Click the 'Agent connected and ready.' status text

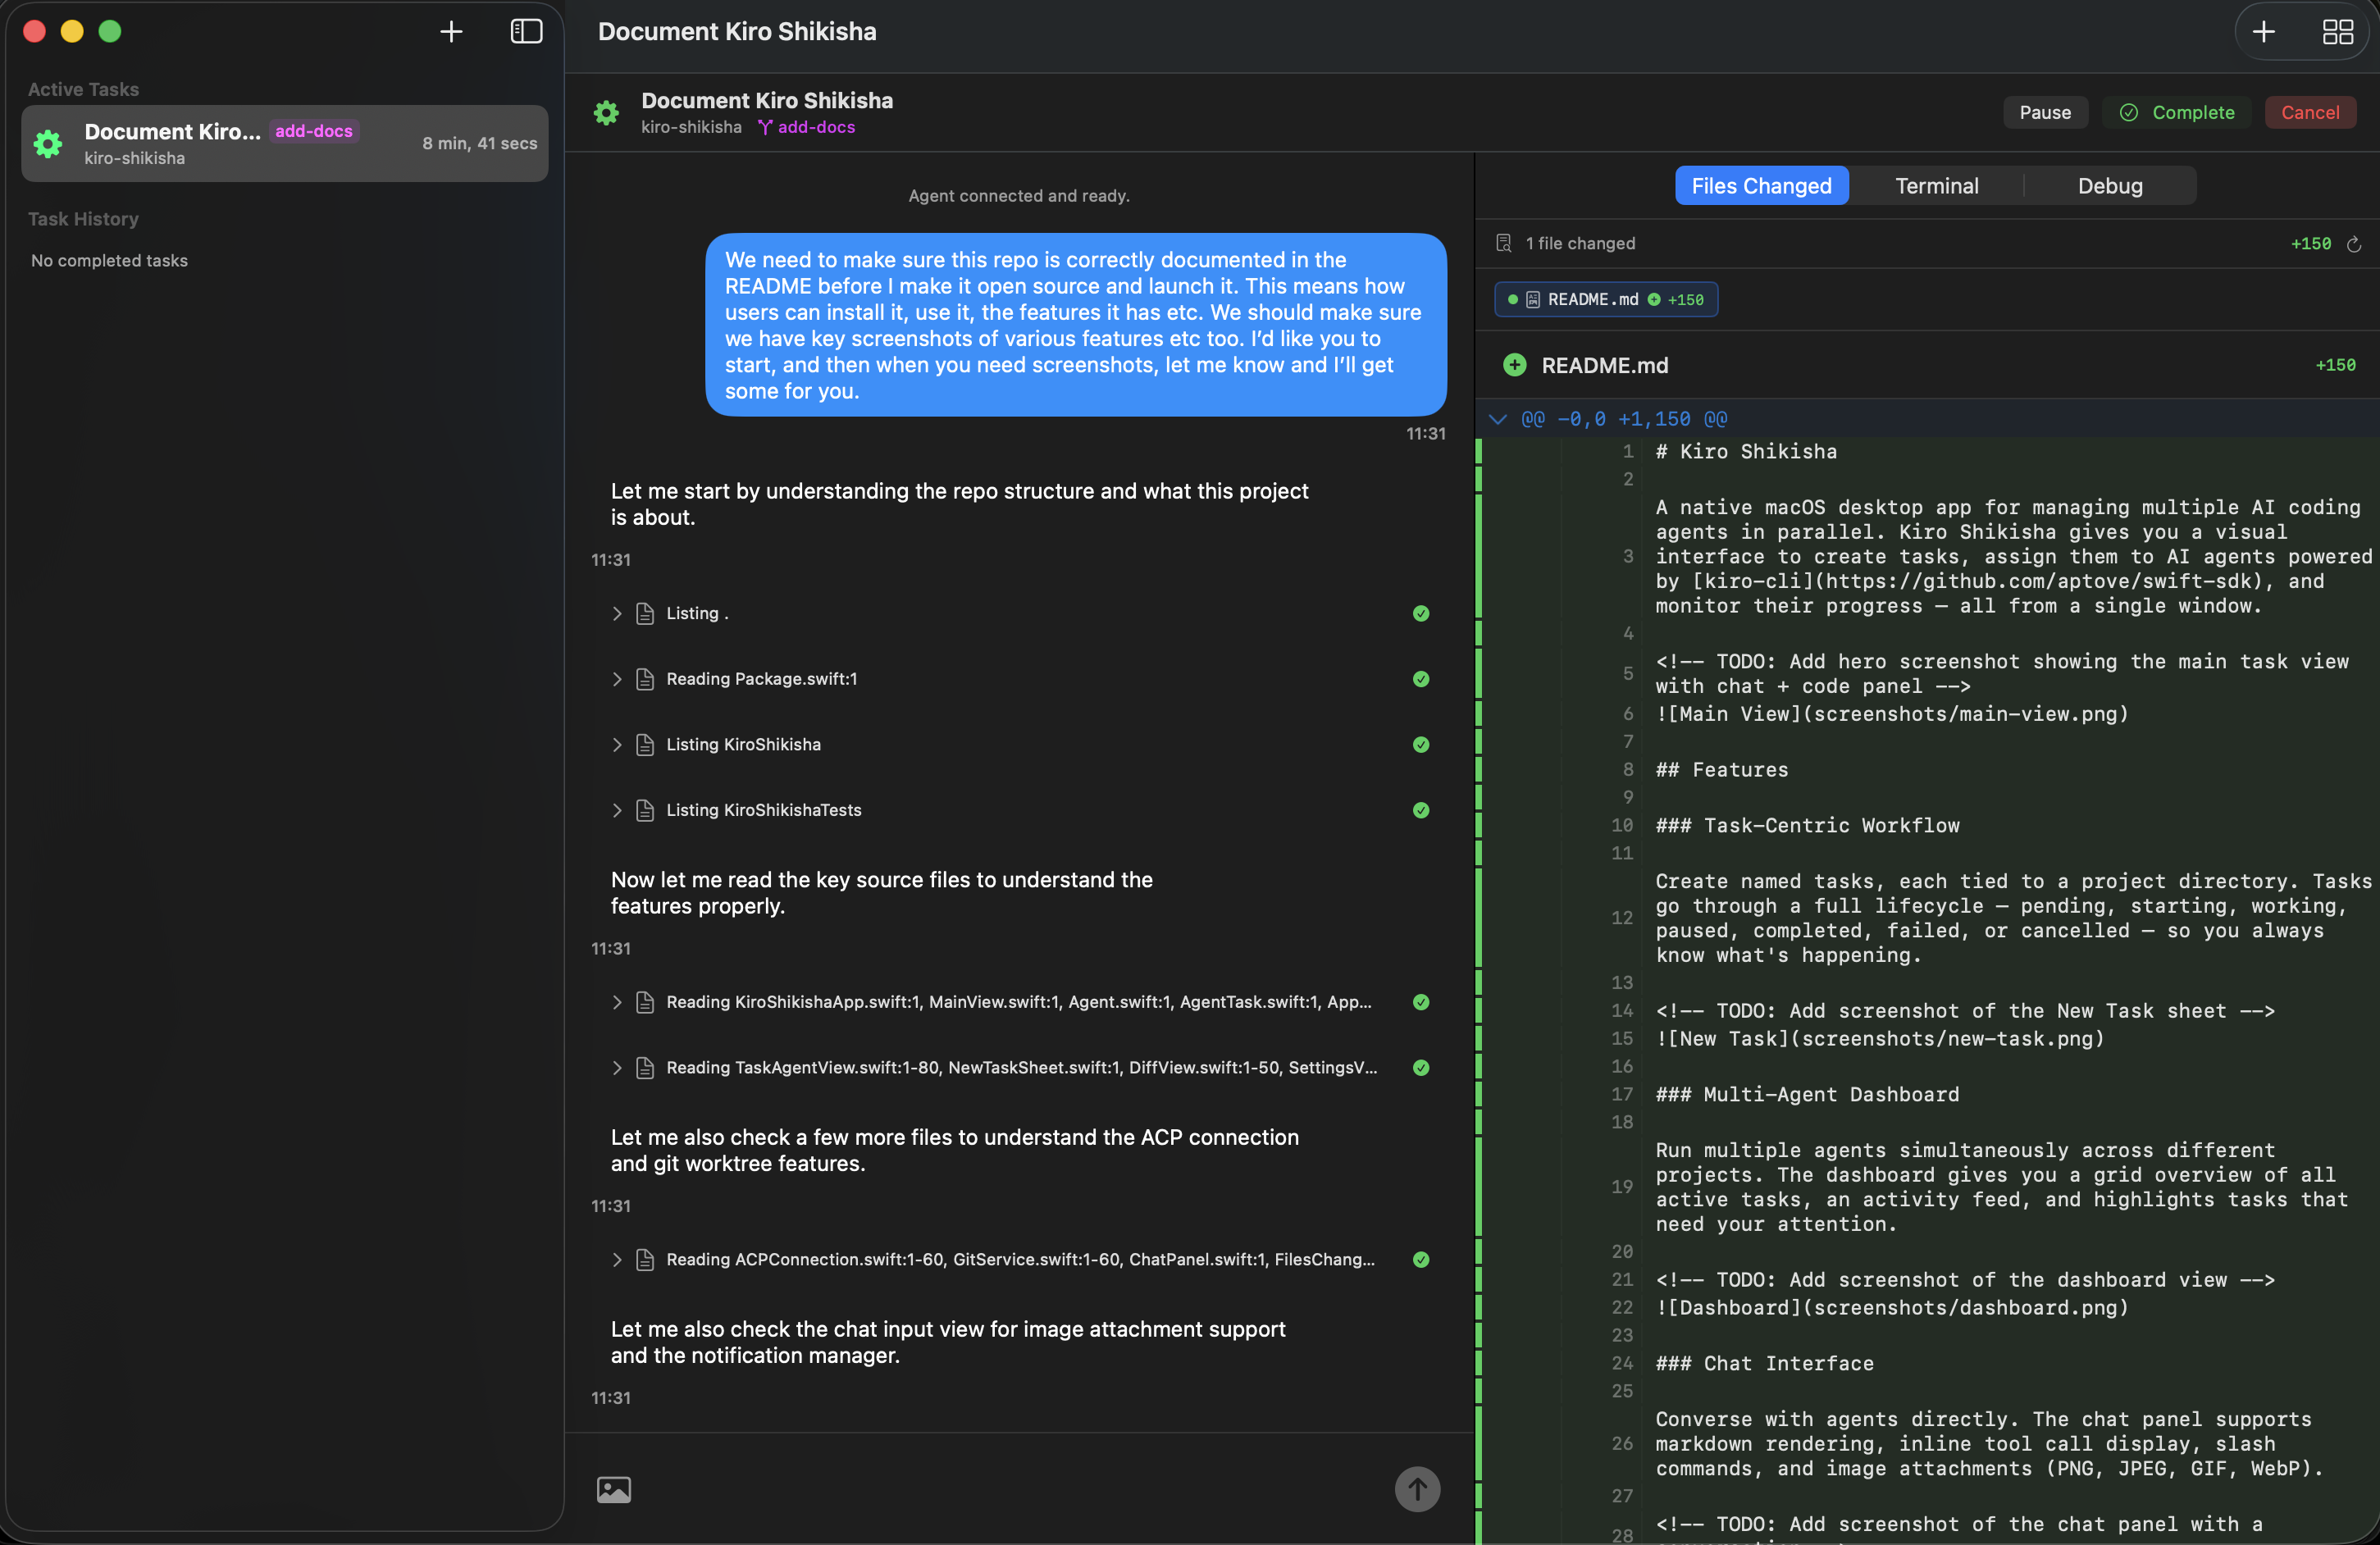click(1018, 196)
